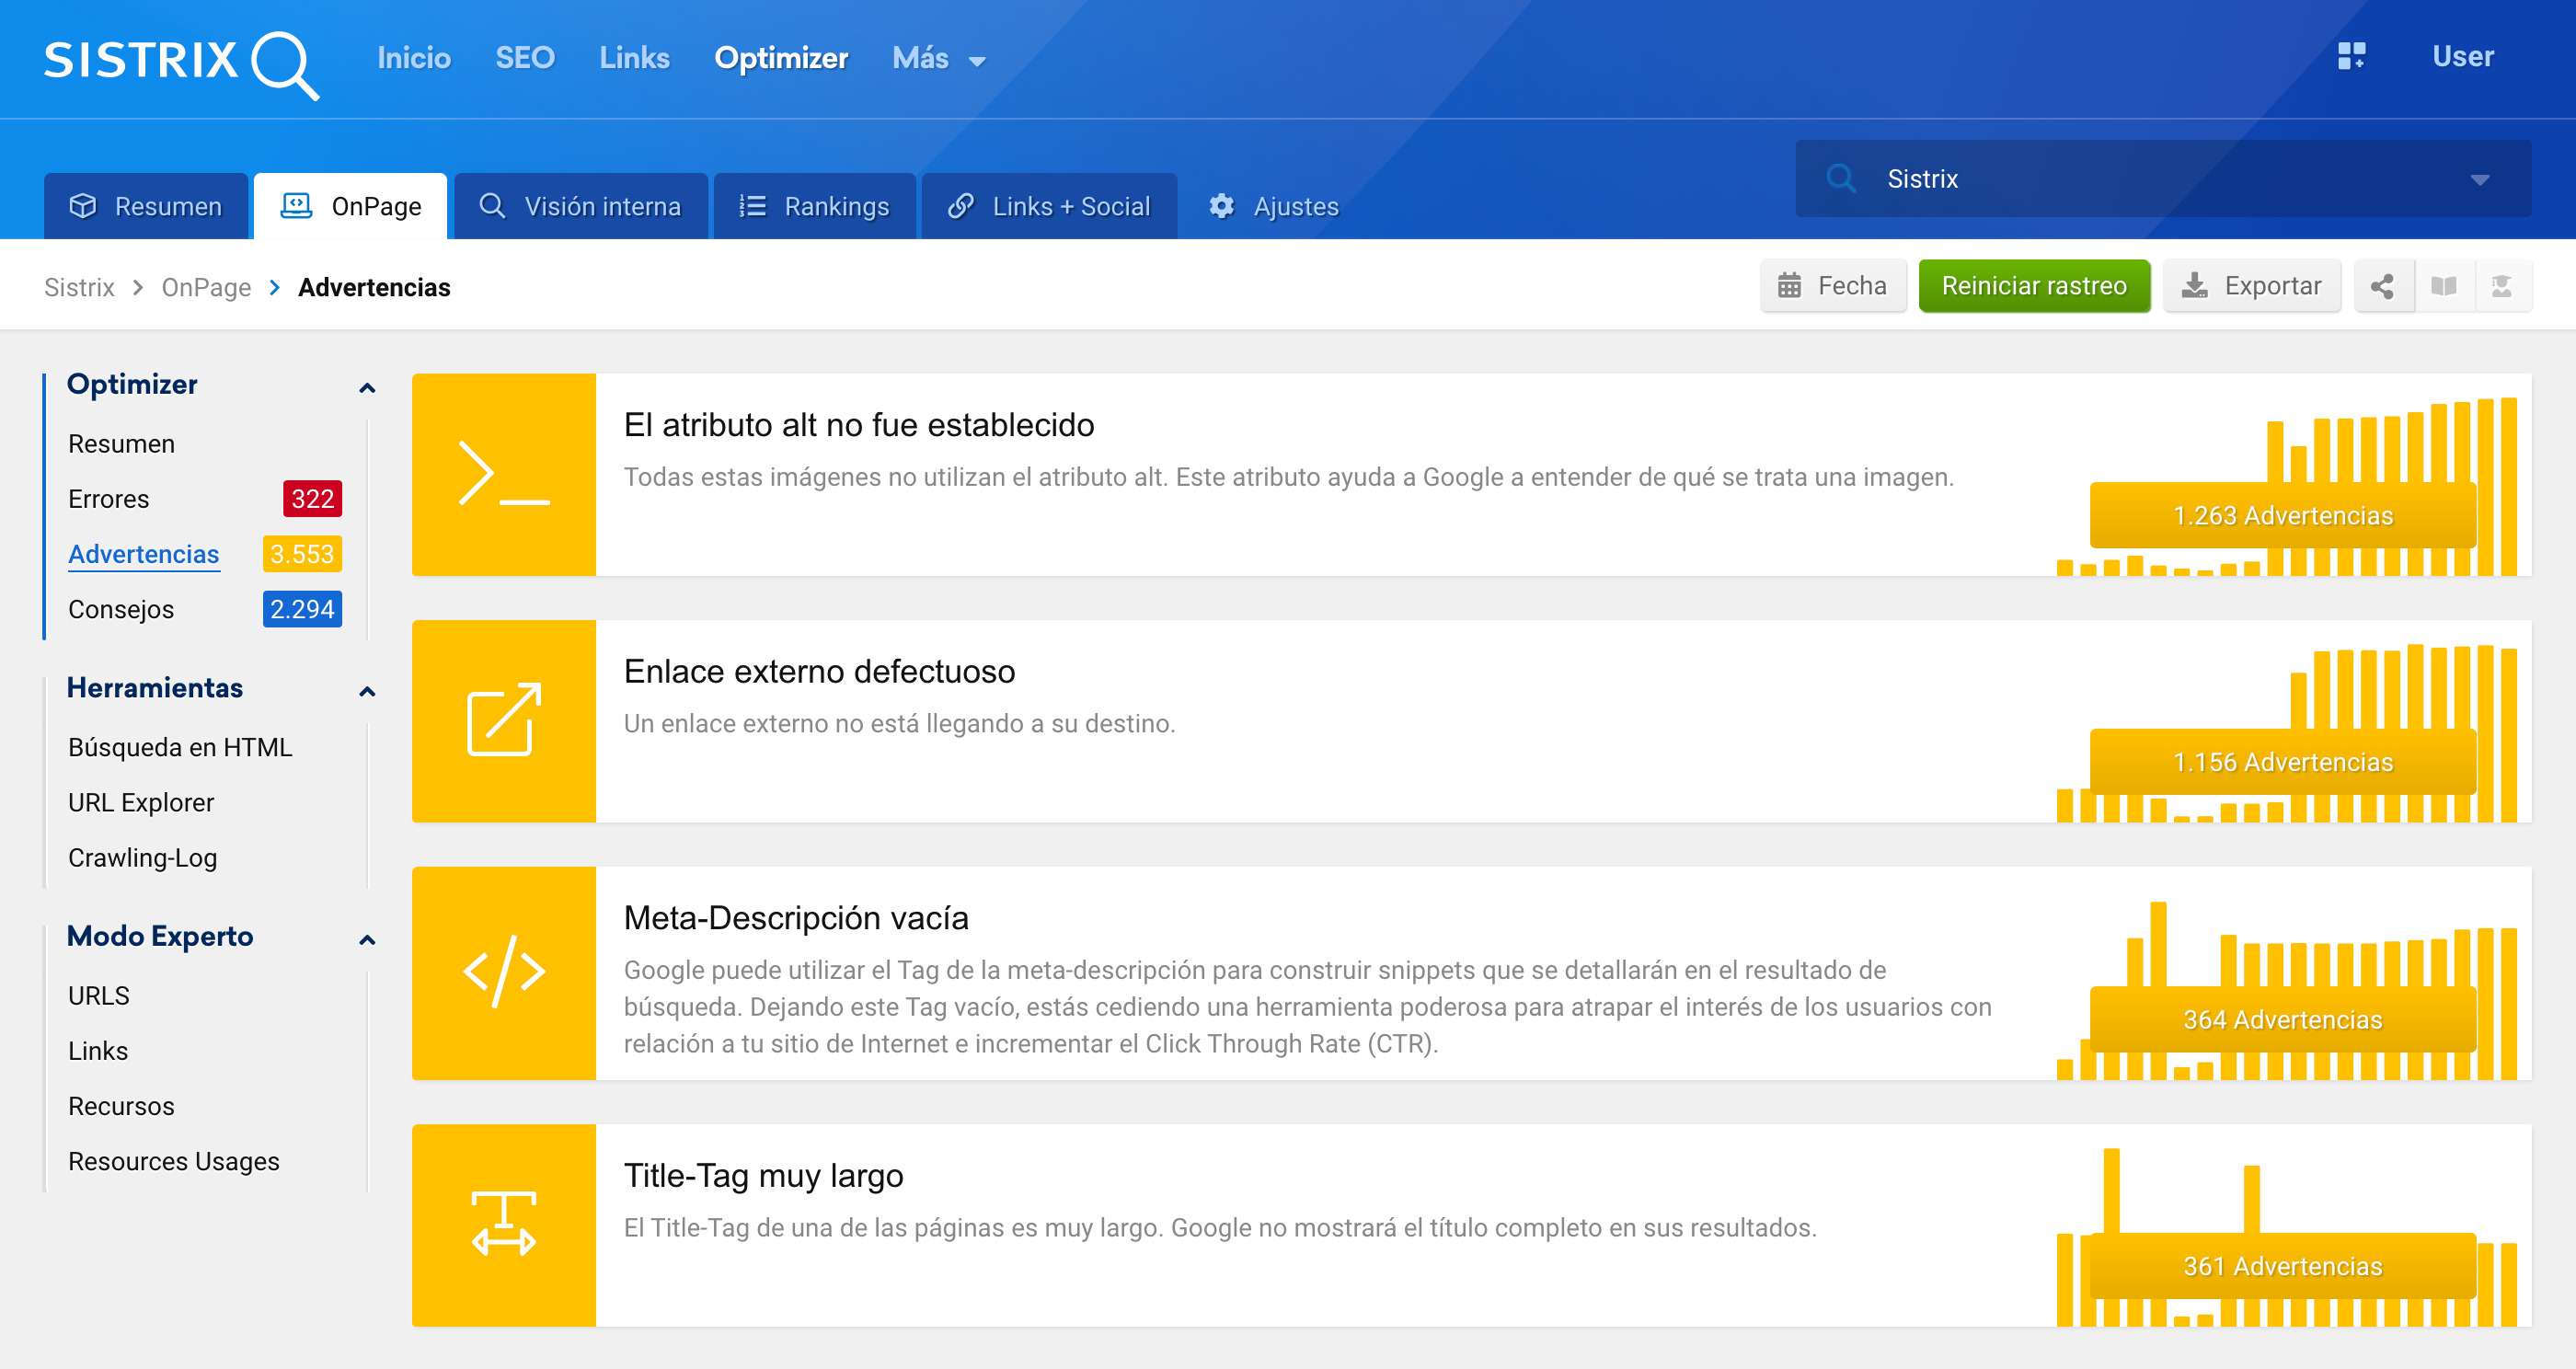
Task: Click the Exportar button
Action: click(x=2250, y=286)
